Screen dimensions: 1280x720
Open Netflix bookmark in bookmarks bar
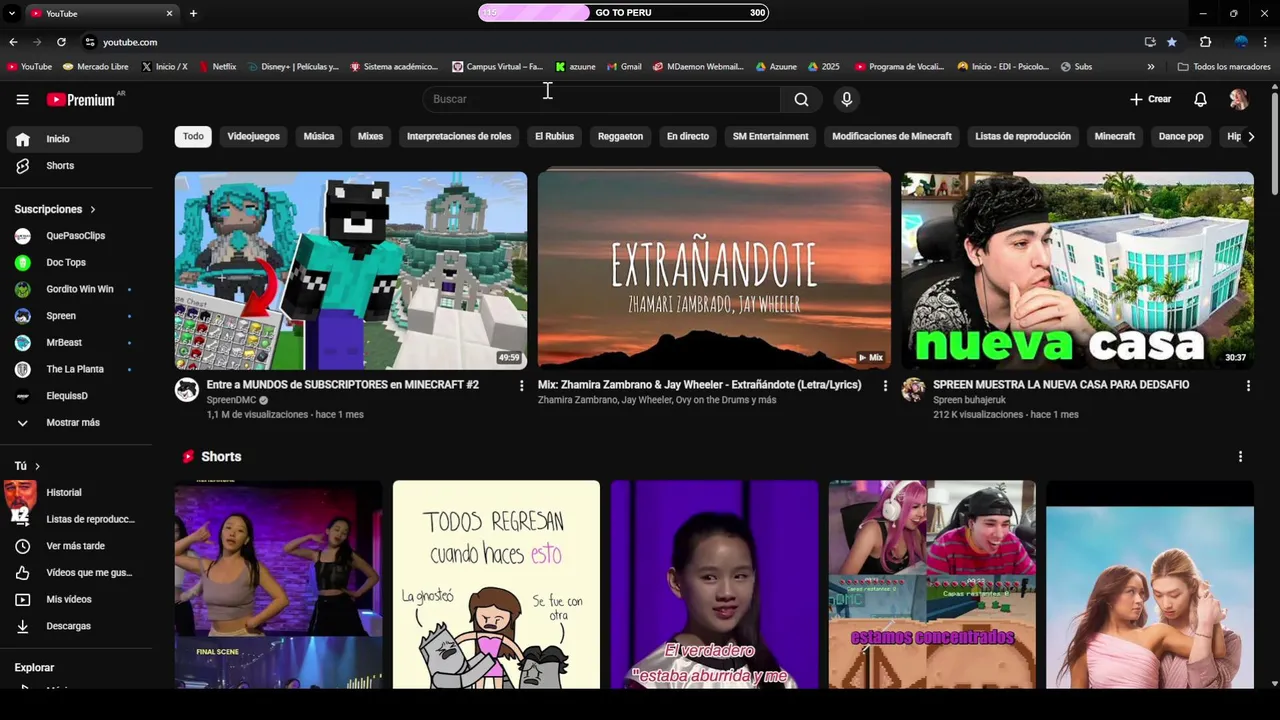(x=217, y=67)
